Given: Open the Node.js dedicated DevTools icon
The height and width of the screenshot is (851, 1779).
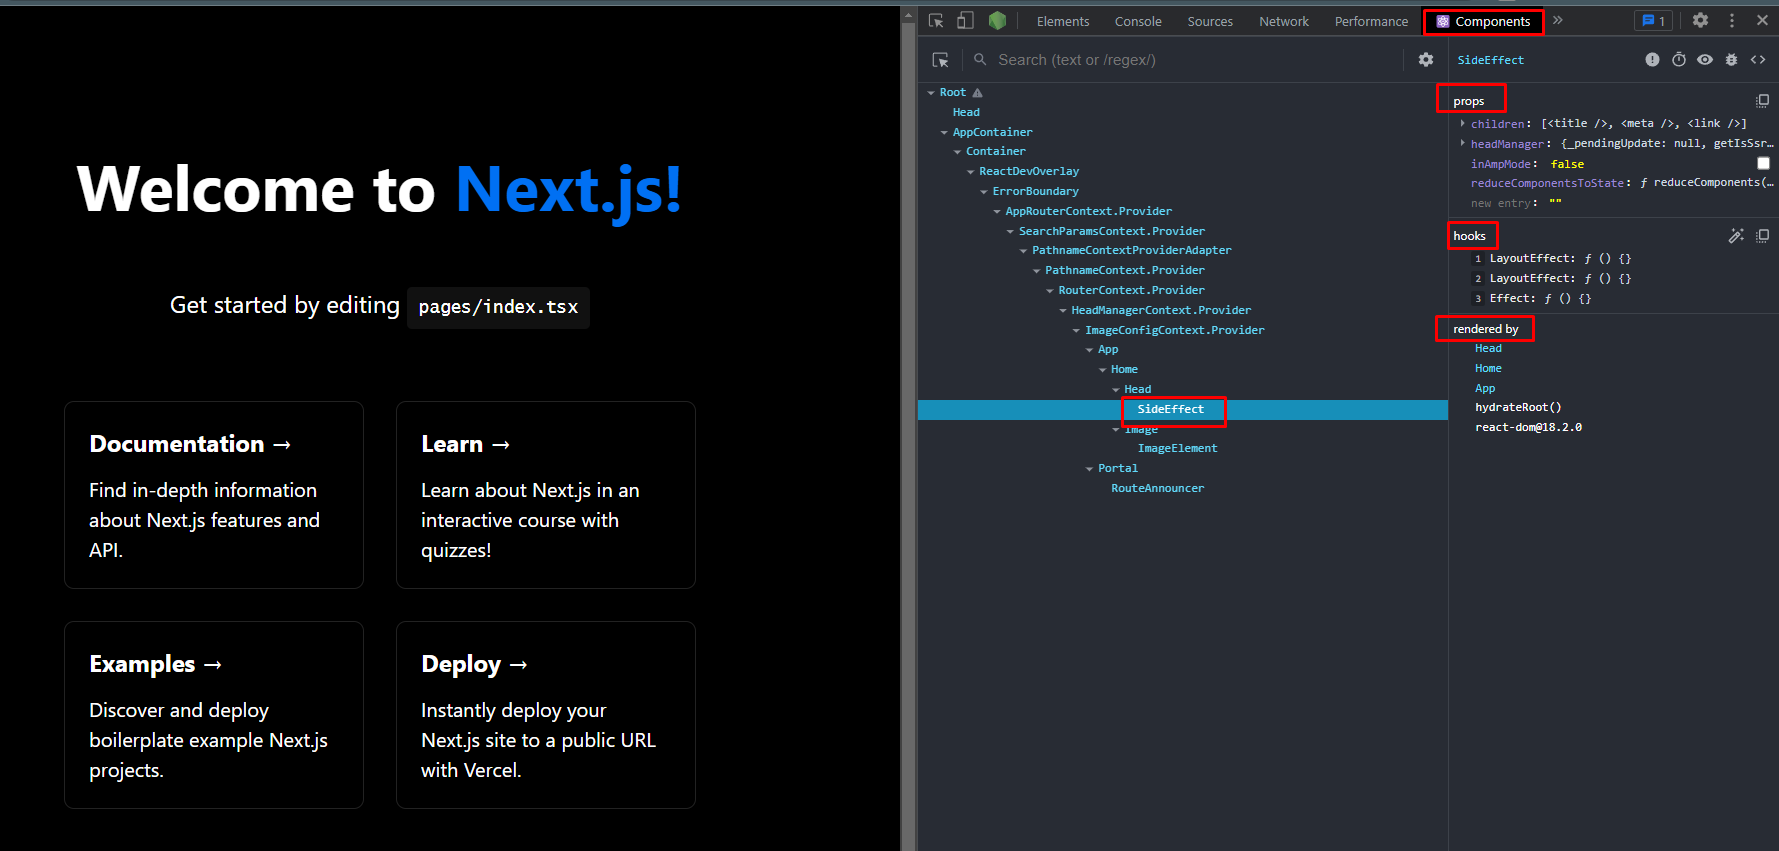Looking at the screenshot, I should (x=997, y=21).
